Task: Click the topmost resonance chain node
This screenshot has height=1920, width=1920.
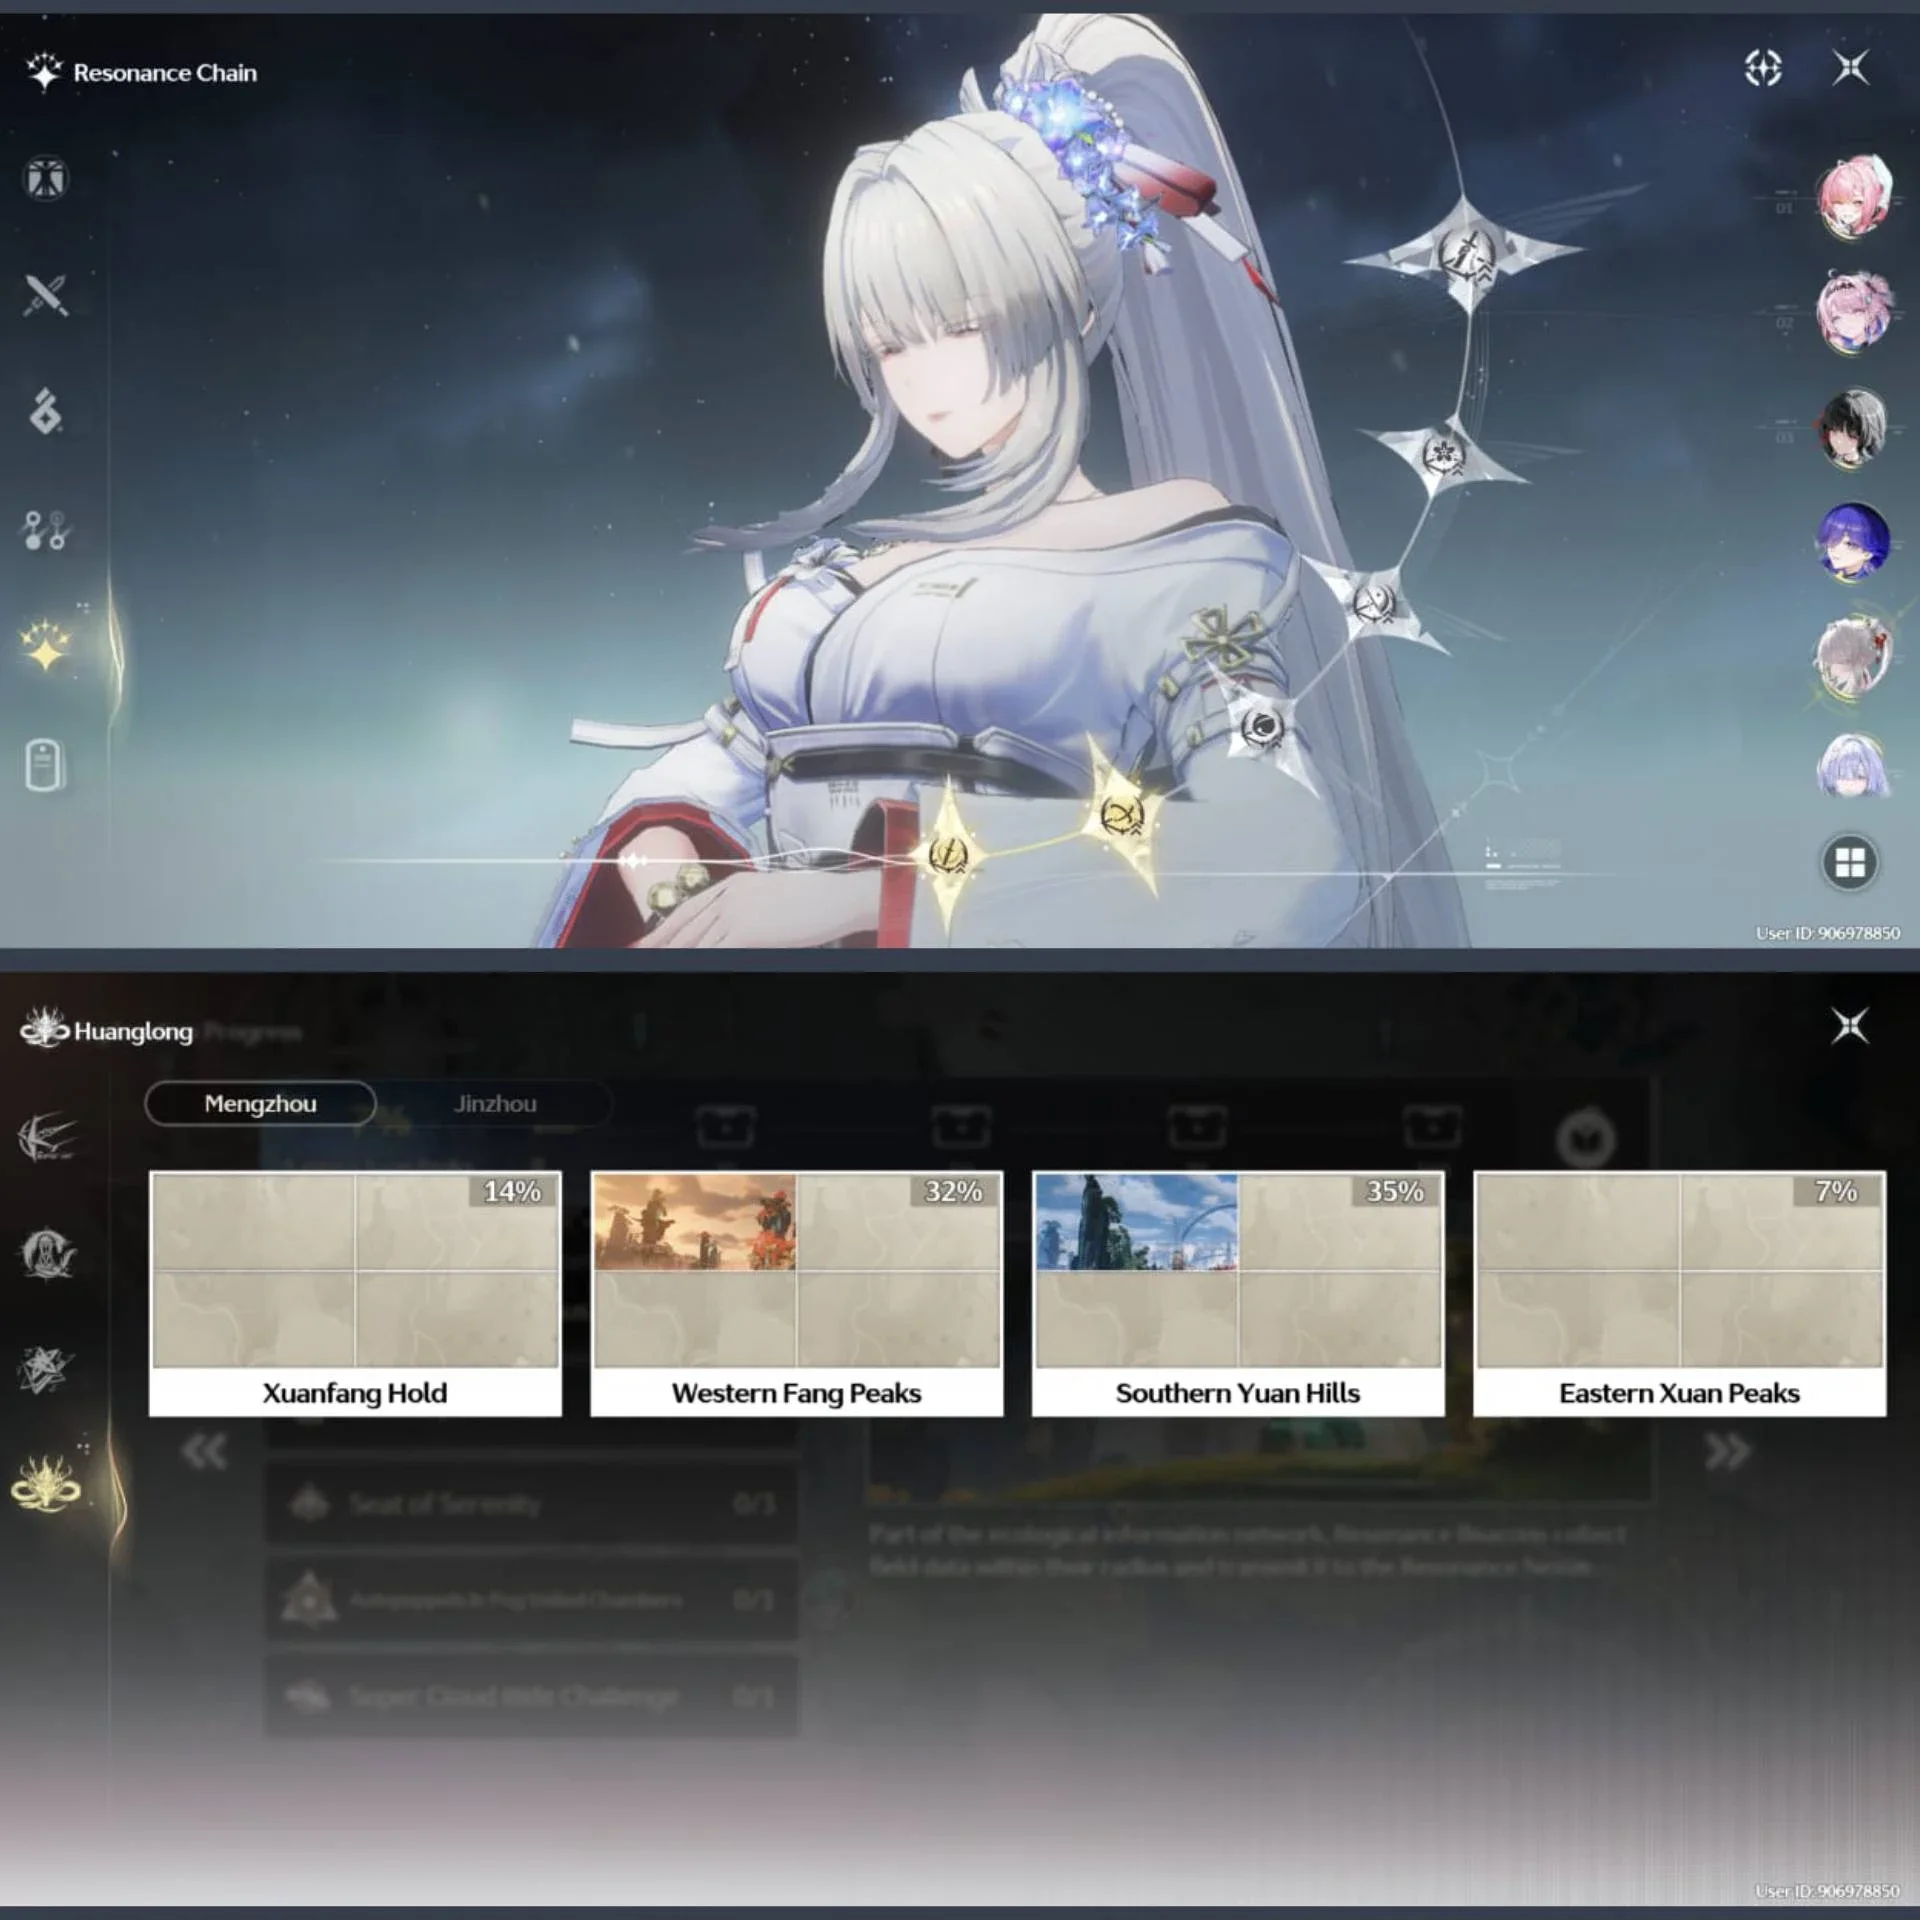Action: tap(1466, 255)
